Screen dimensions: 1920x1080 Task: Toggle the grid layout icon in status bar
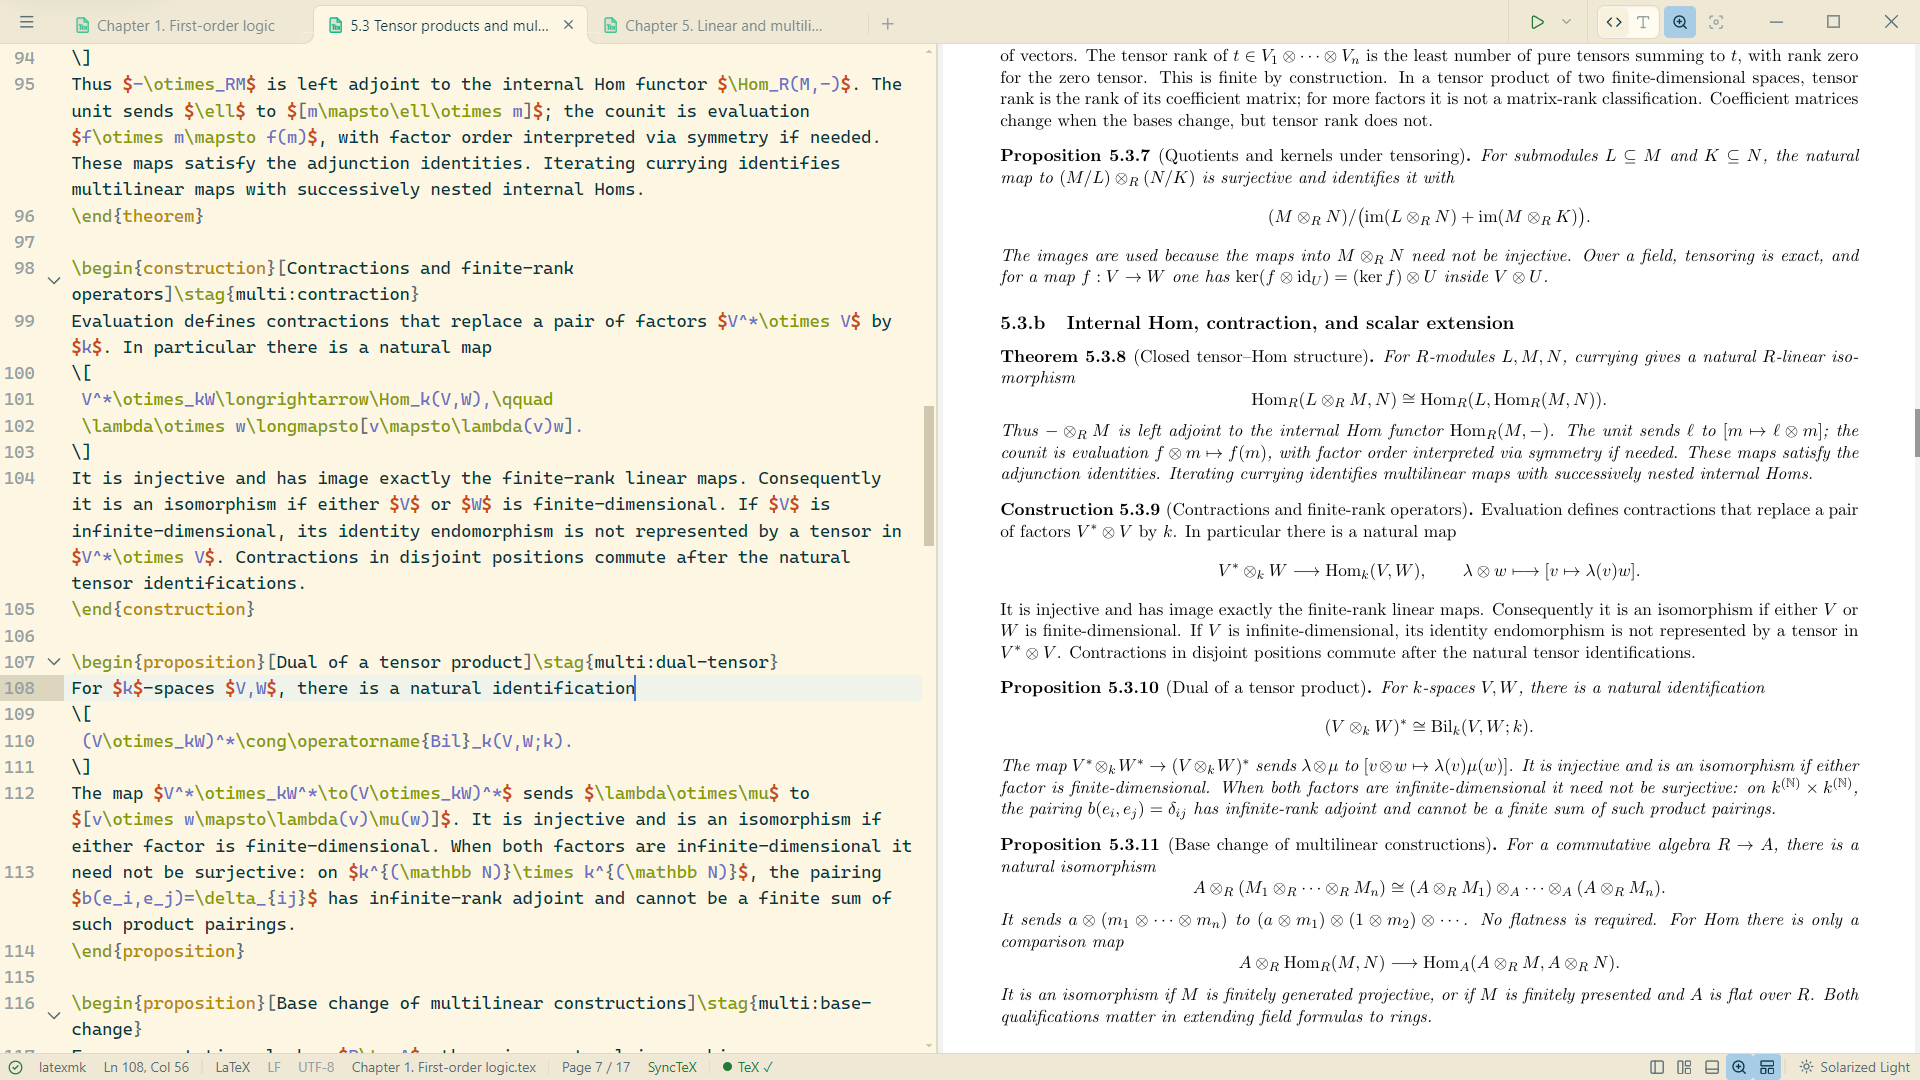[1767, 1067]
